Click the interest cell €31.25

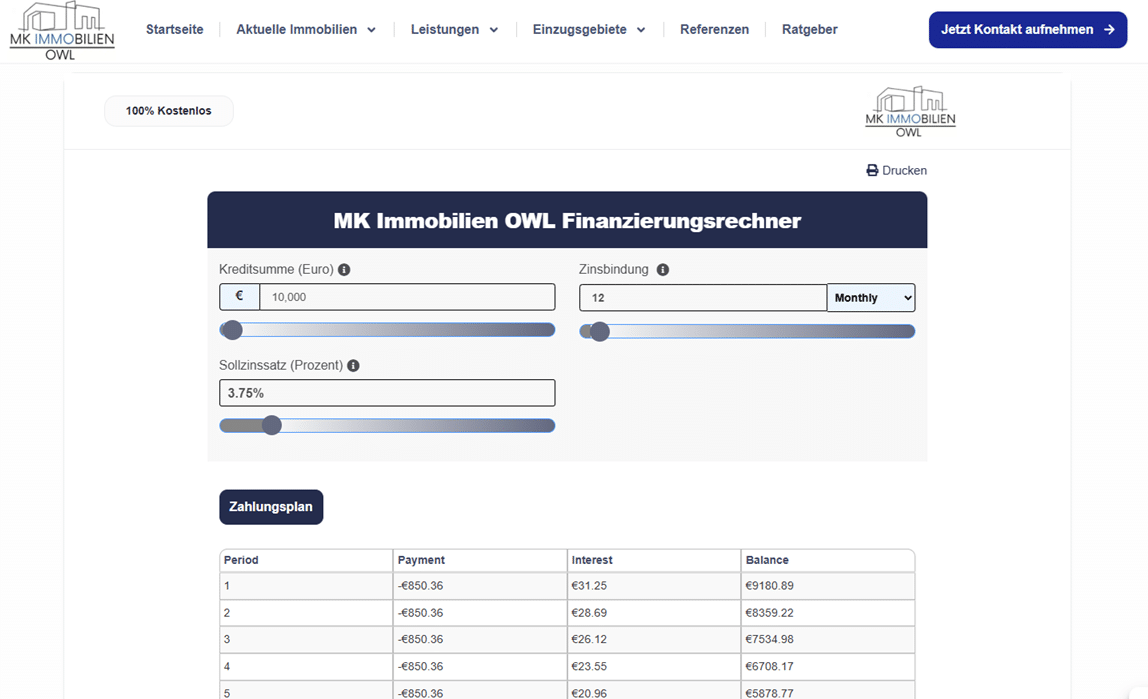(x=654, y=586)
